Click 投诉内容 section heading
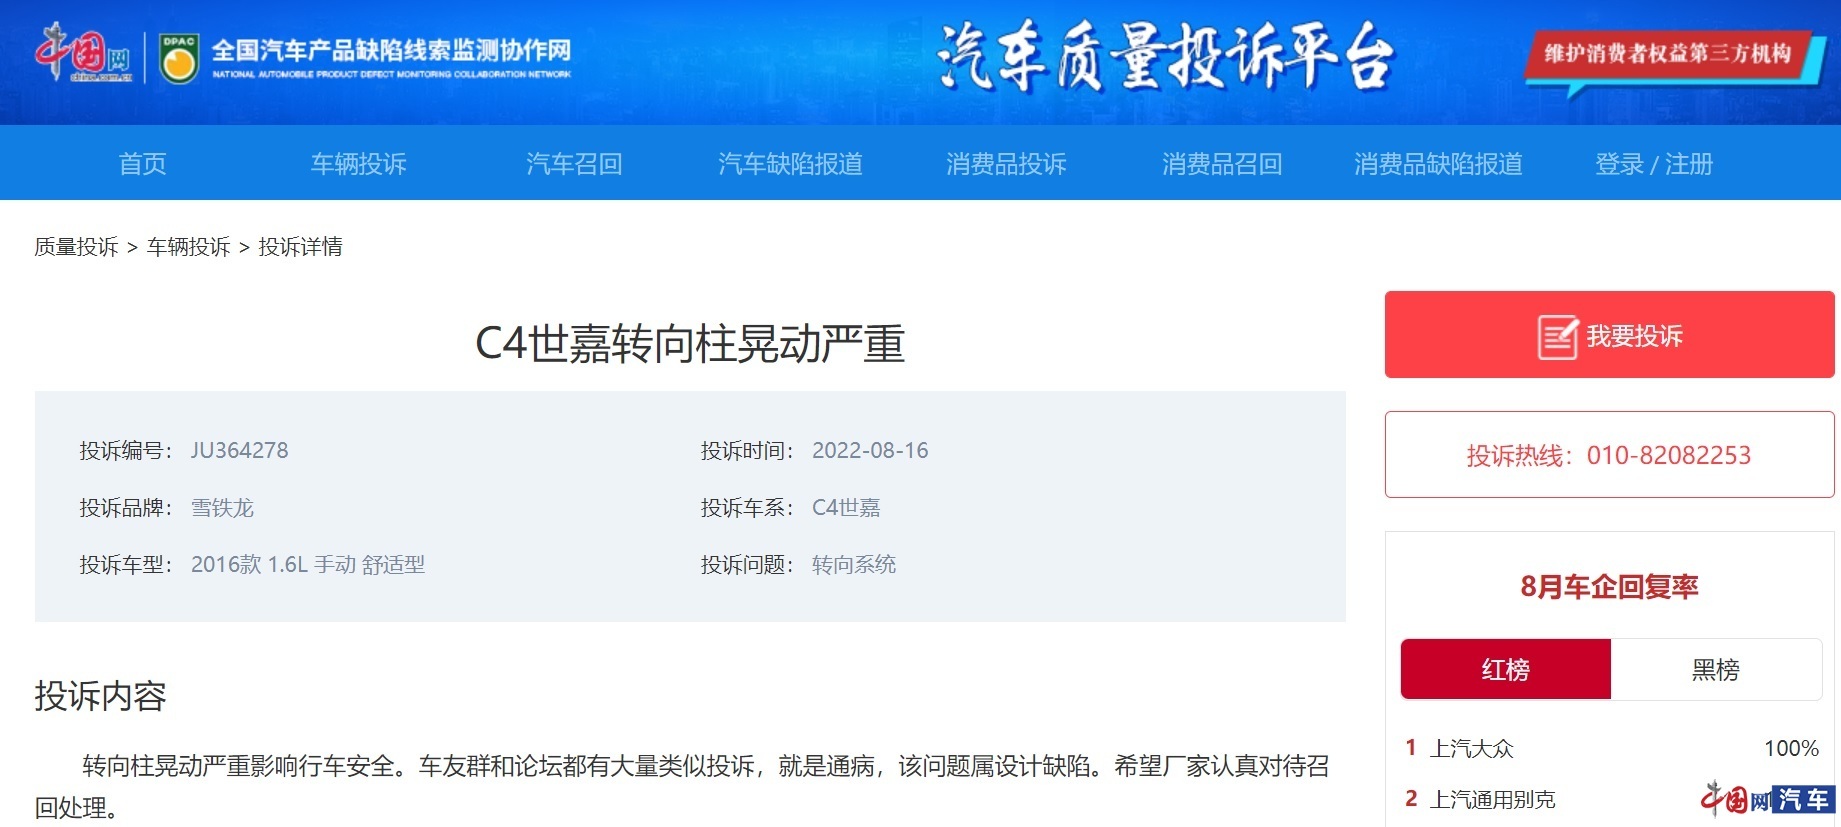This screenshot has height=827, width=1841. coord(101,696)
